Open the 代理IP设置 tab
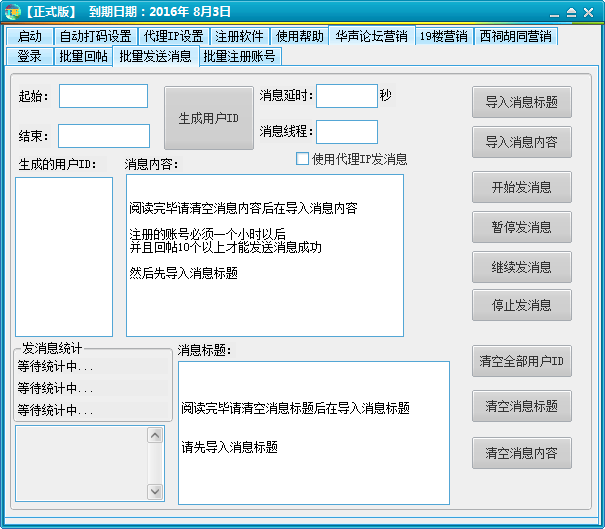The width and height of the screenshot is (605, 529). [173, 36]
